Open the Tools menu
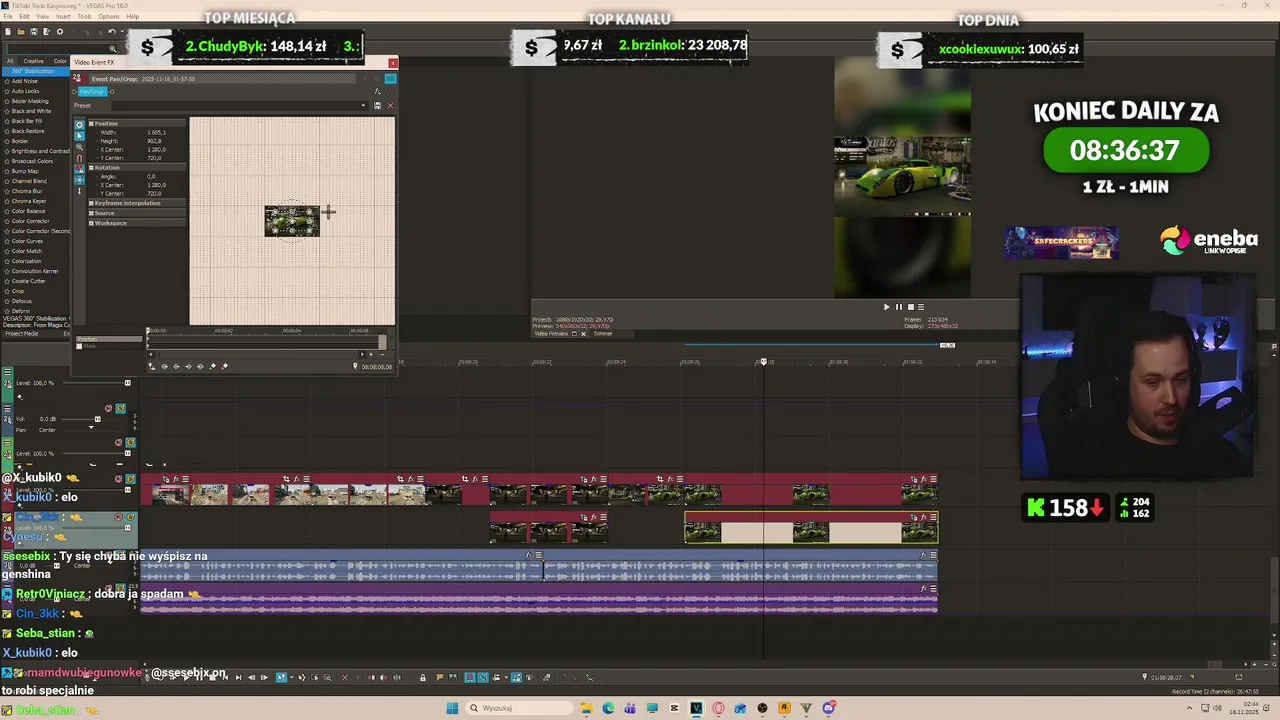This screenshot has height=720, width=1280. point(84,16)
